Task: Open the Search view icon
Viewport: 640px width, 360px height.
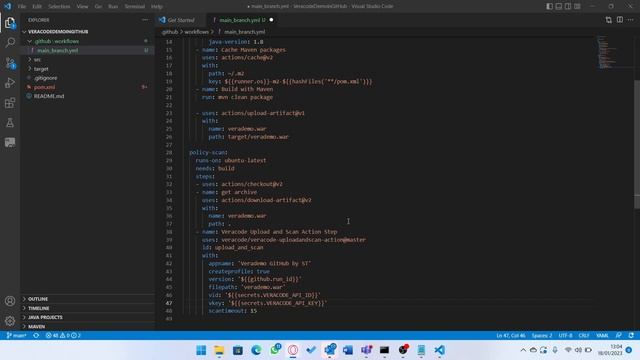Action: 10,42
